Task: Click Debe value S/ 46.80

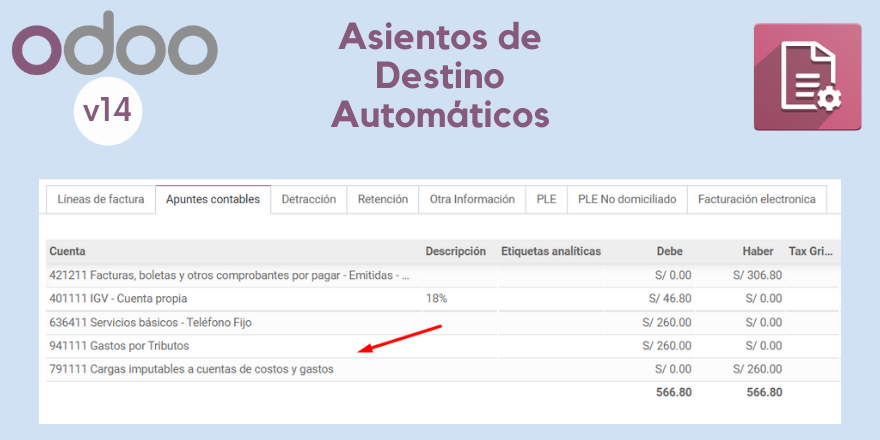Action: (x=670, y=299)
